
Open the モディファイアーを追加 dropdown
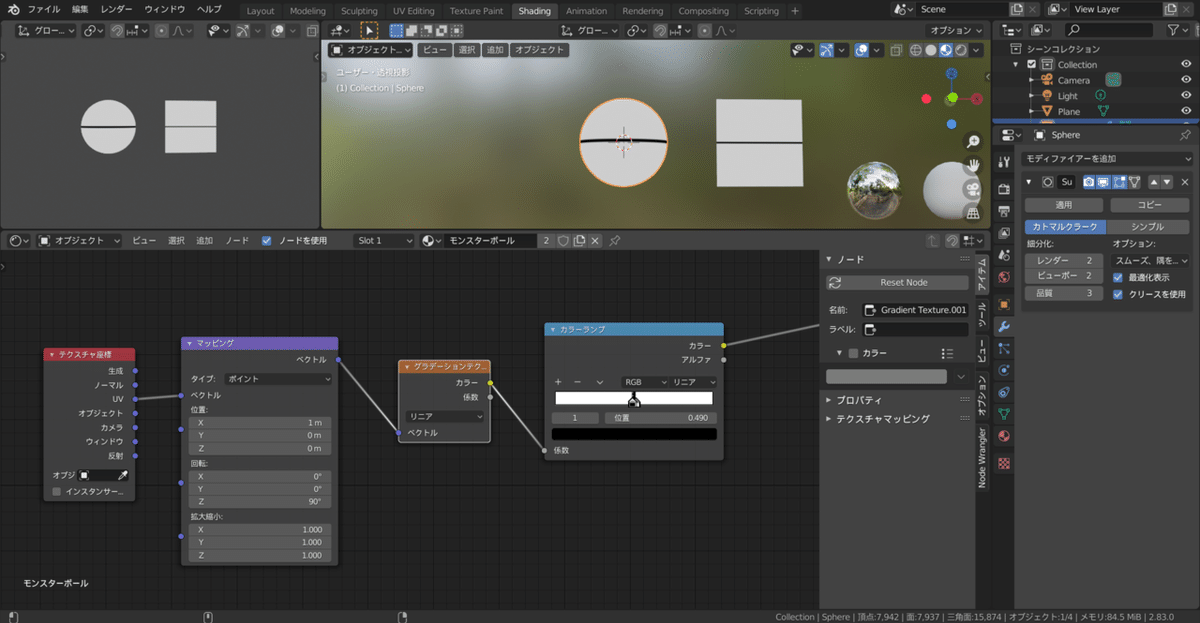(1109, 159)
